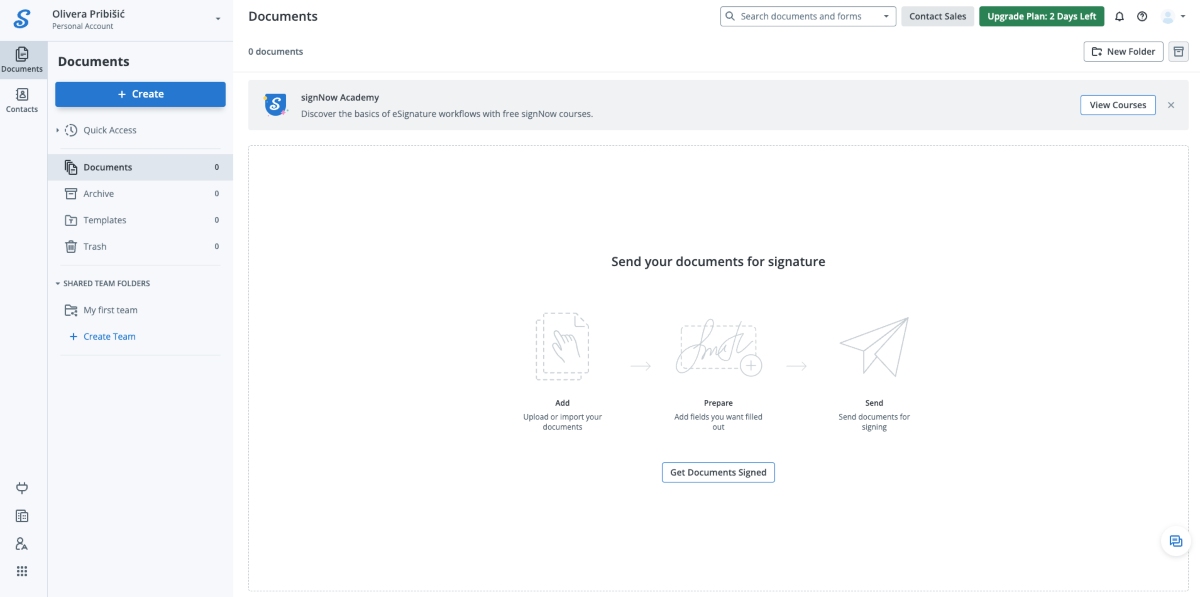Click the "0 documents" count text
The height and width of the screenshot is (597, 1200).
(276, 52)
